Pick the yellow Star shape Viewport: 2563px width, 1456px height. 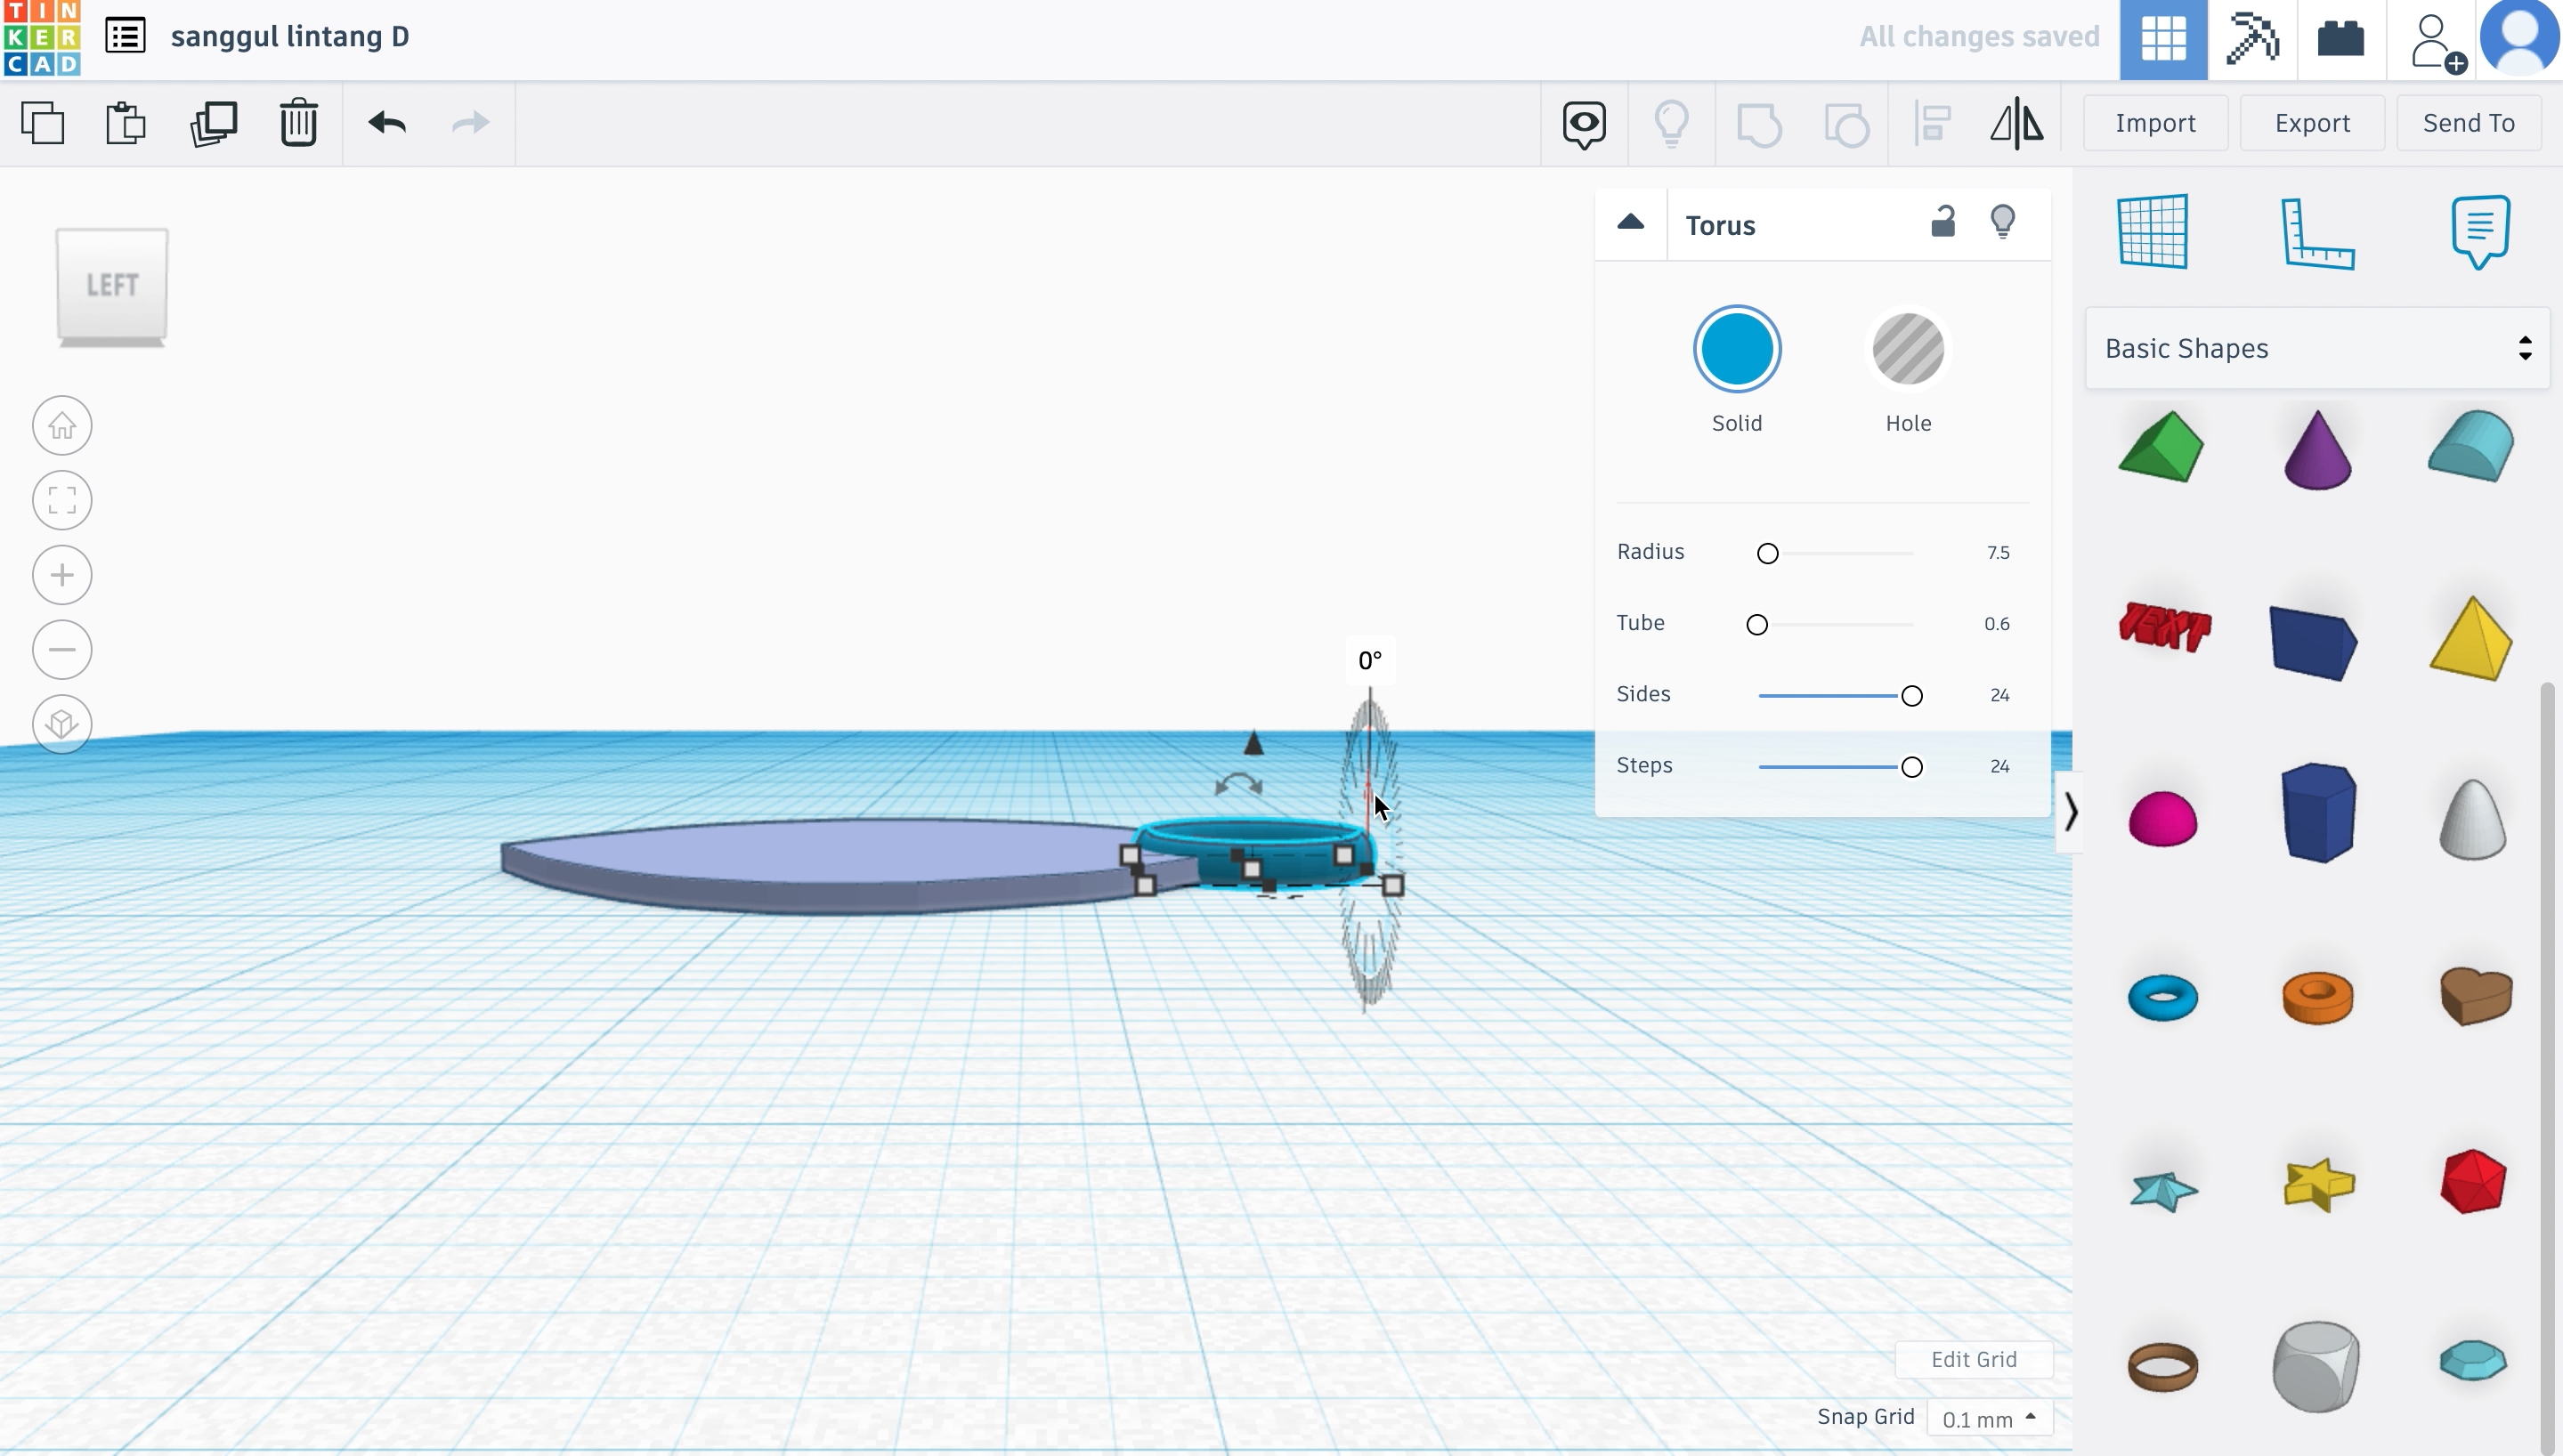[x=2318, y=1185]
